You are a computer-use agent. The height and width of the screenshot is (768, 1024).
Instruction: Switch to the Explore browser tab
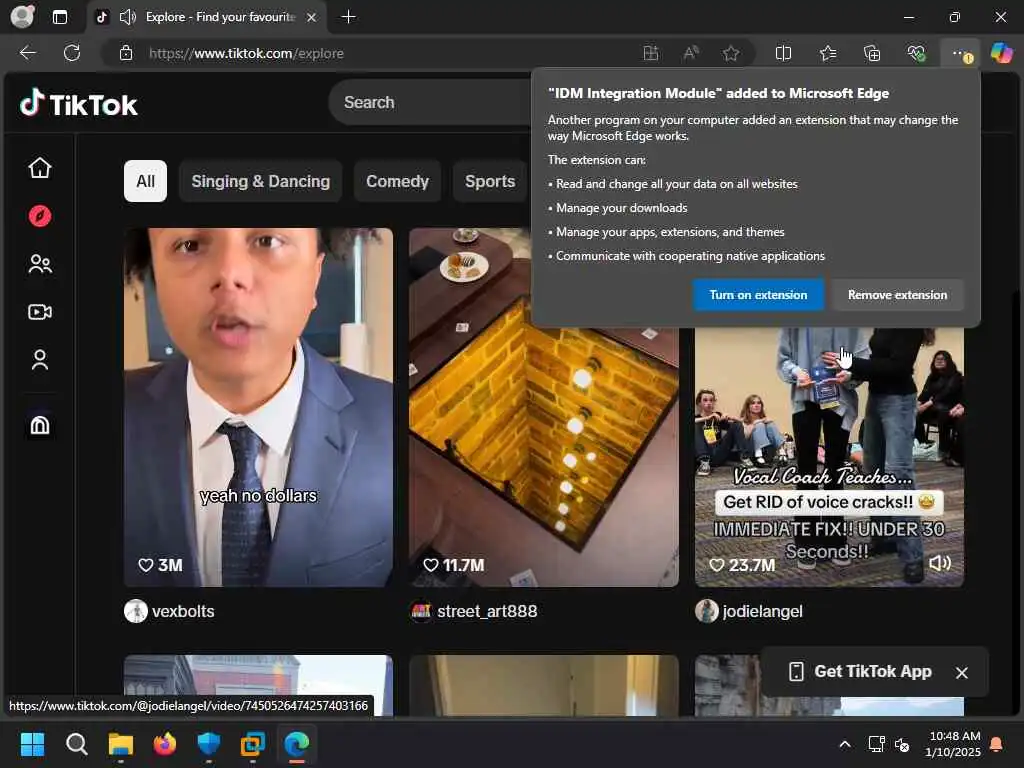pos(207,17)
